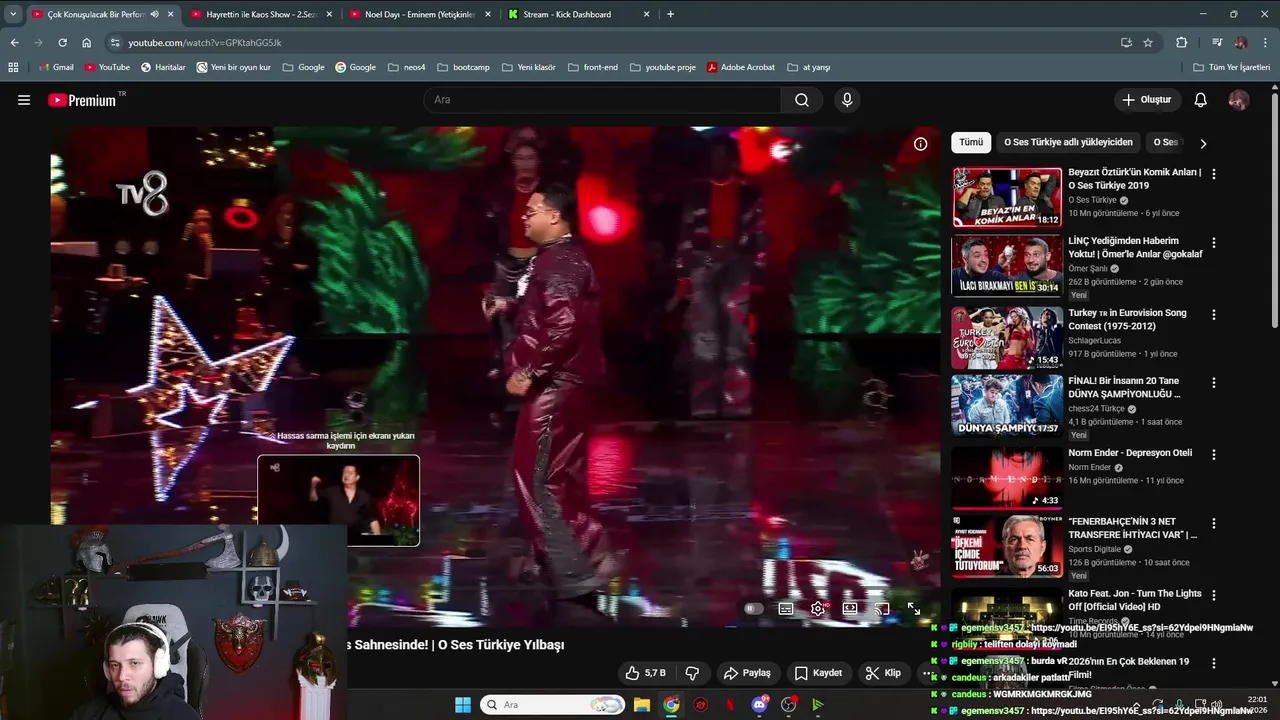Viewport: 1280px width, 720px height.
Task: Start voice search with microphone icon
Action: point(847,100)
